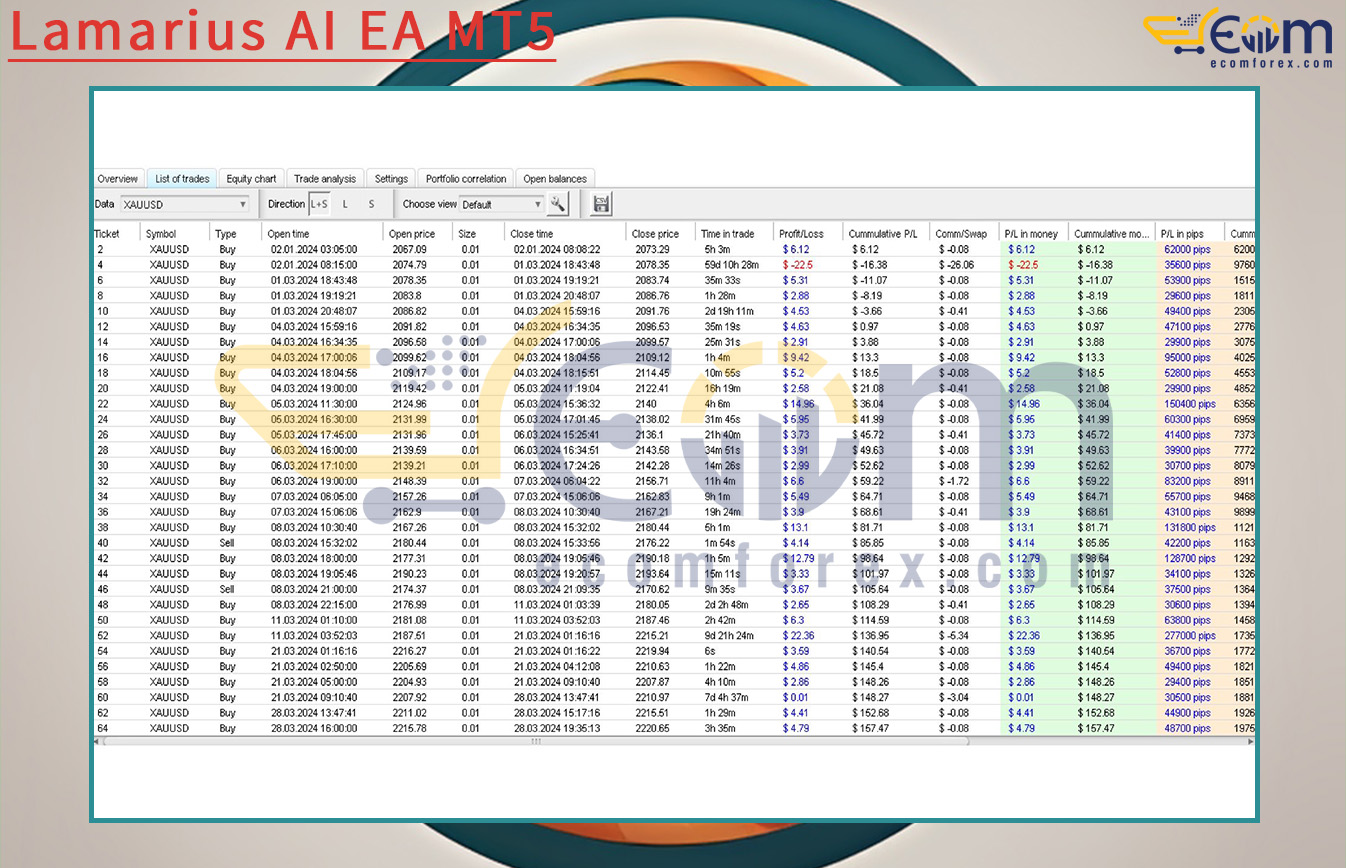Select close time 28.03.2024 19:35:13
Screen dimensions: 1346x868
[557, 728]
